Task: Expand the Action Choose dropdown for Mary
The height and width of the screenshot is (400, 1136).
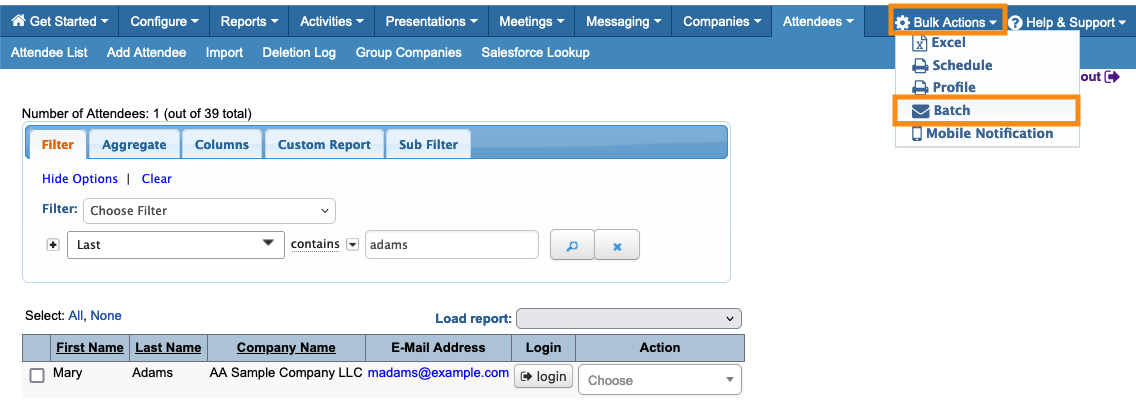Action: (660, 380)
